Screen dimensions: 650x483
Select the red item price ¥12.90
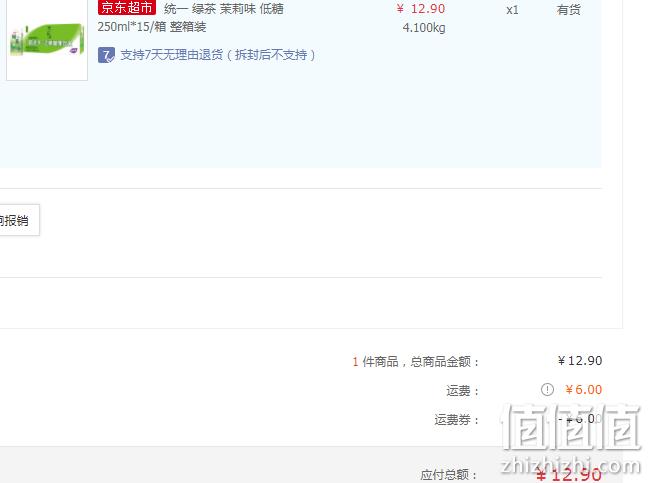[420, 9]
